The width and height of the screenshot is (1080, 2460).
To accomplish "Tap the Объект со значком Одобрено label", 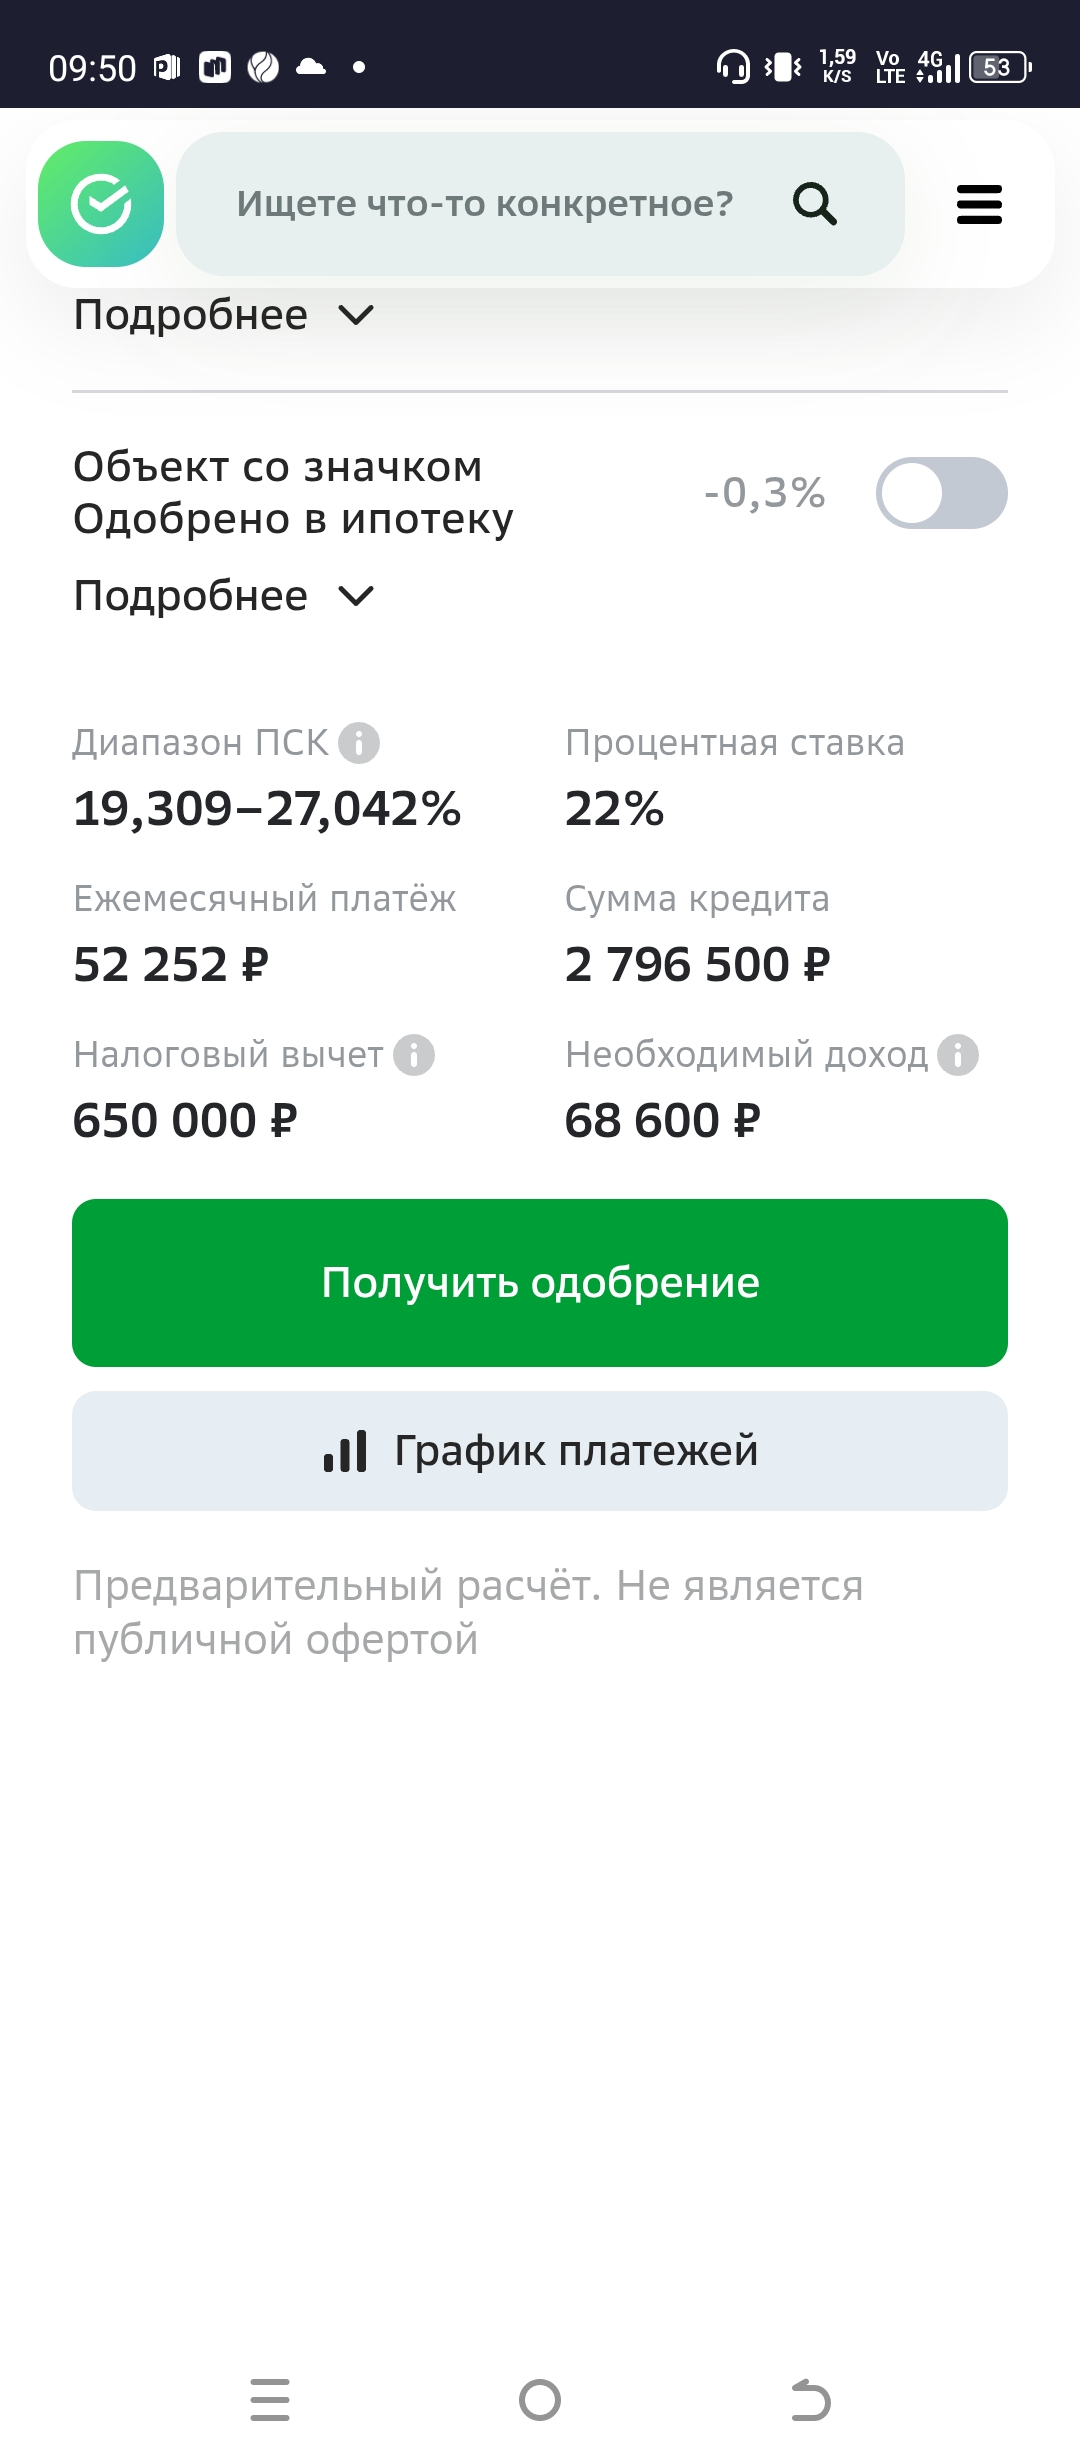I will coord(293,493).
